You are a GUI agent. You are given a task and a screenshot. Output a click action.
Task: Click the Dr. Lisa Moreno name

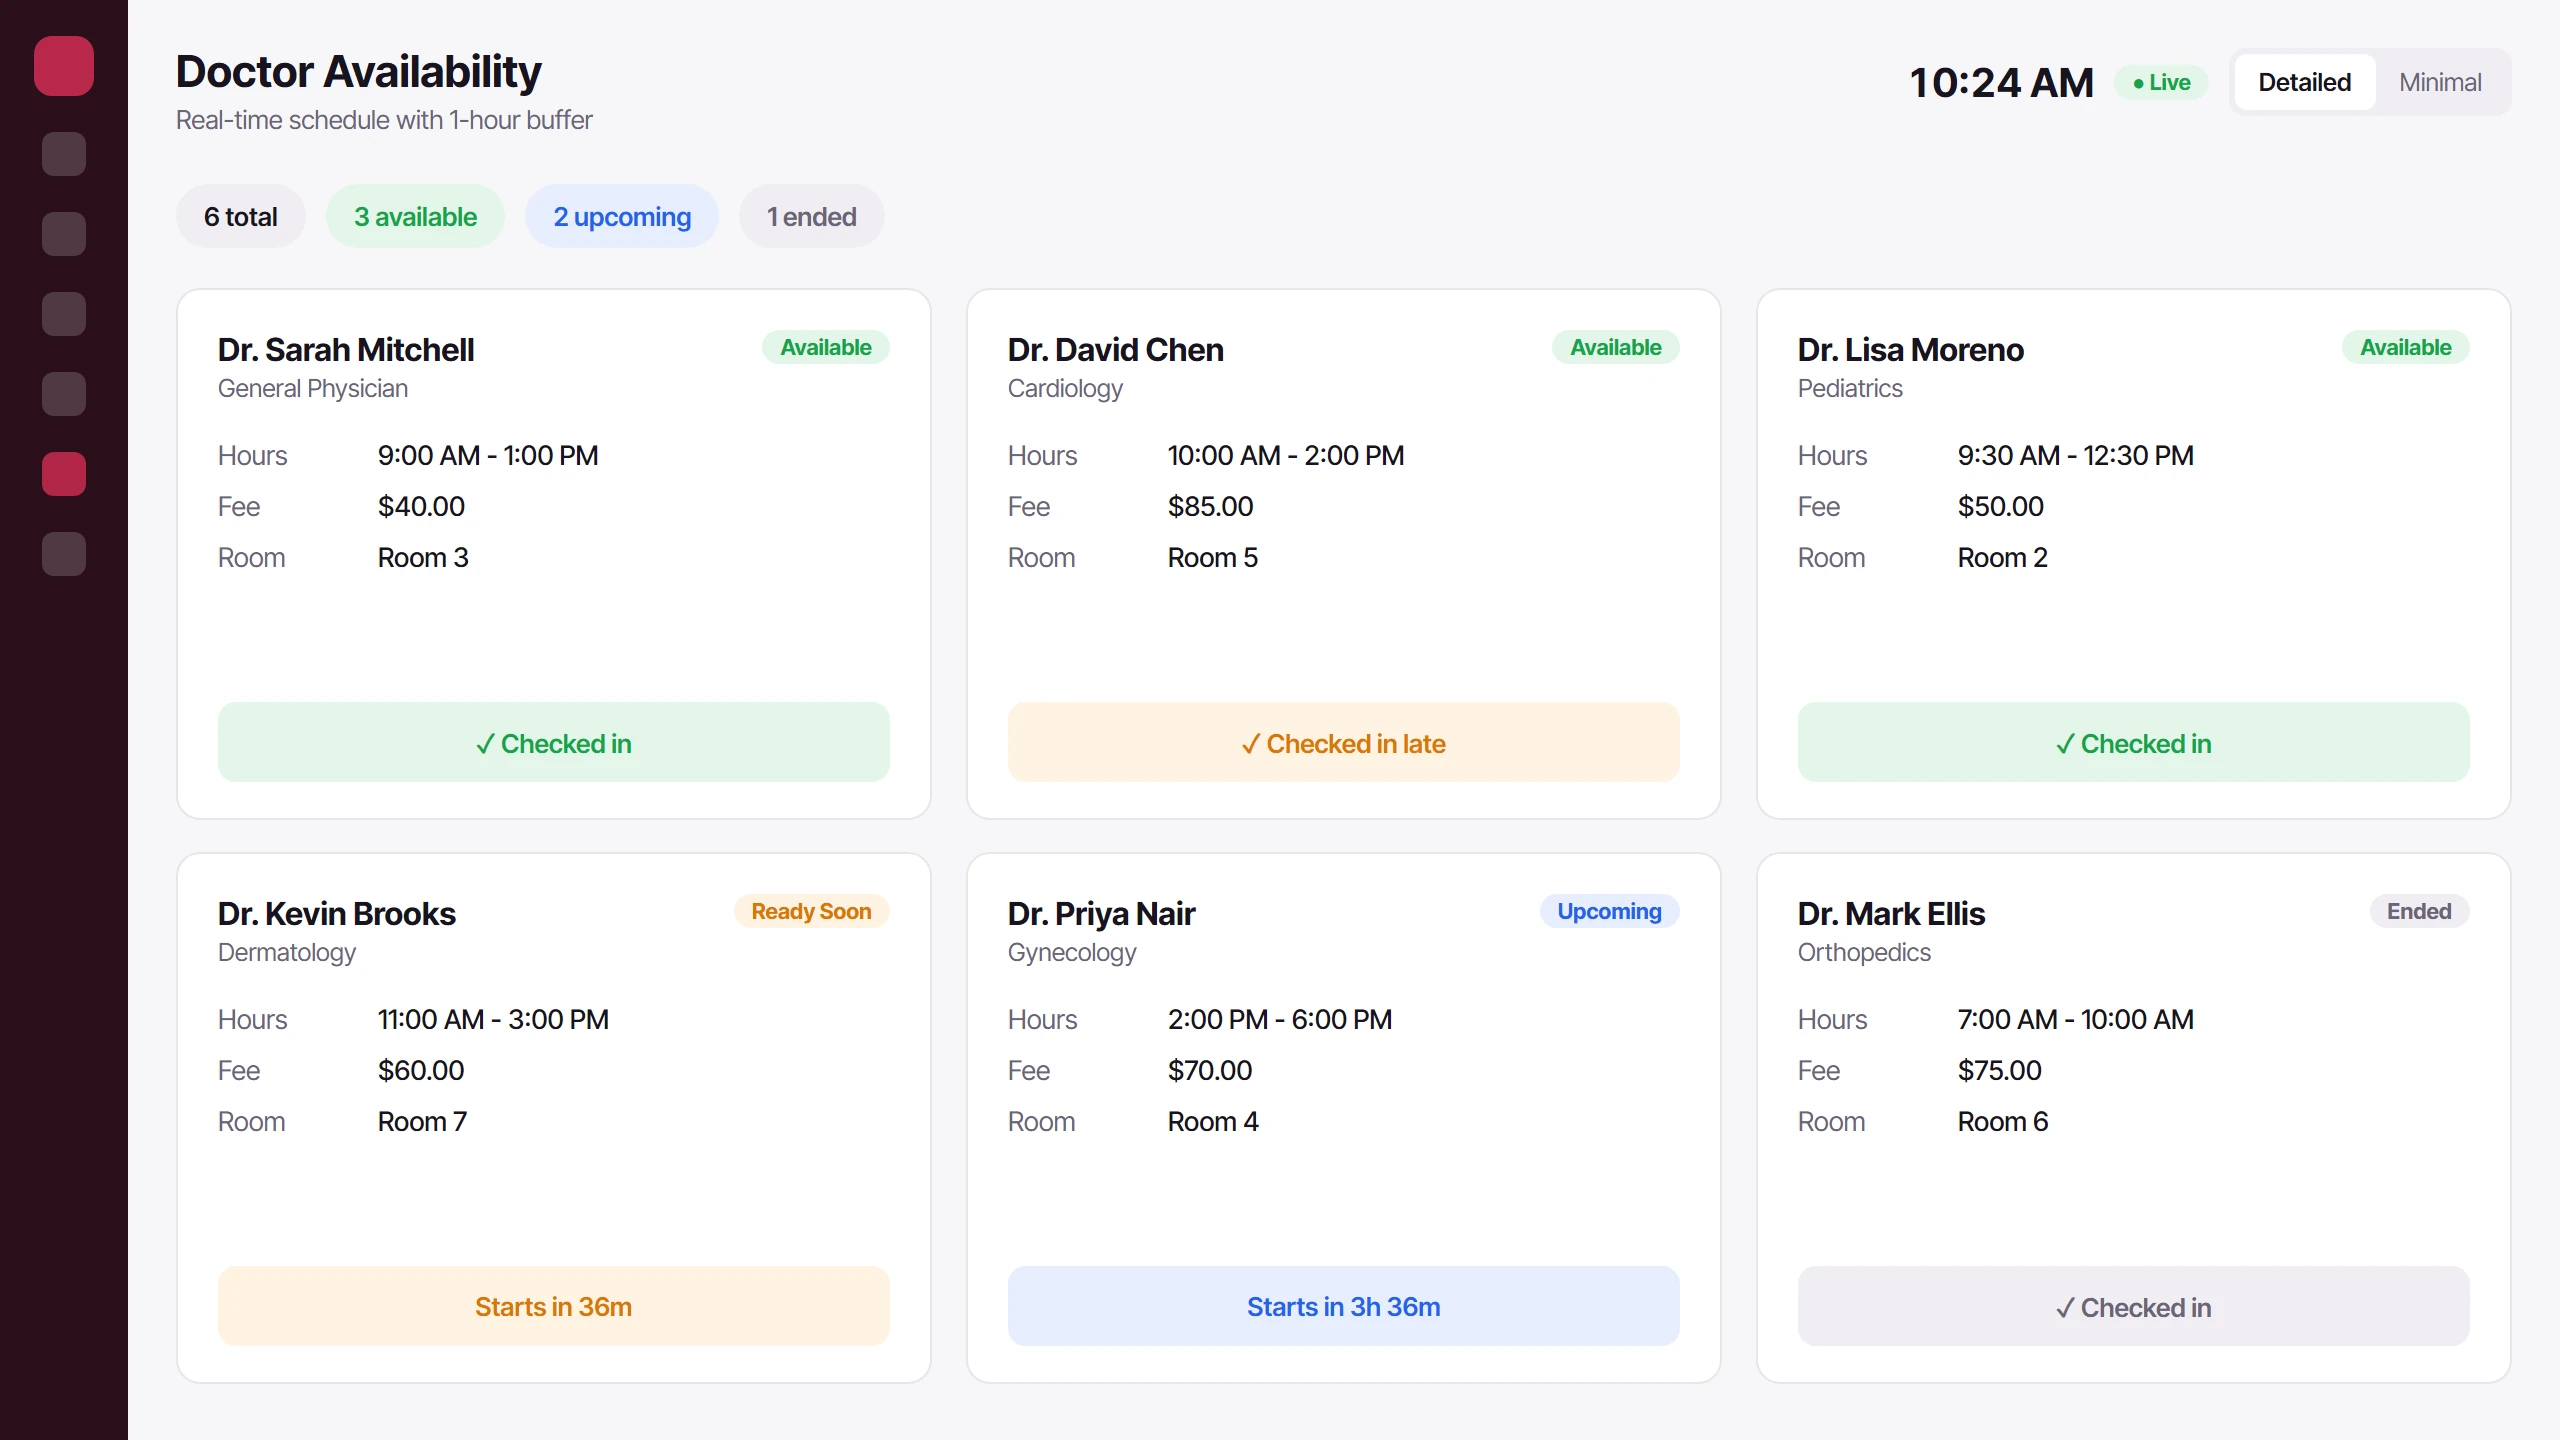pos(1911,350)
